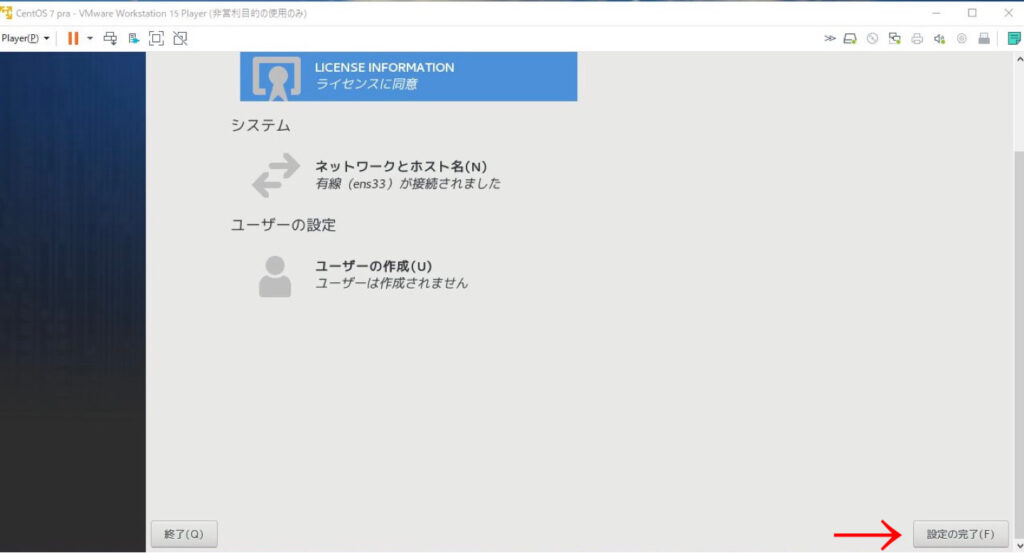Screen dimensions: 1024x553
Task: Click the 設定の完了(F) finish button
Action: click(x=961, y=534)
